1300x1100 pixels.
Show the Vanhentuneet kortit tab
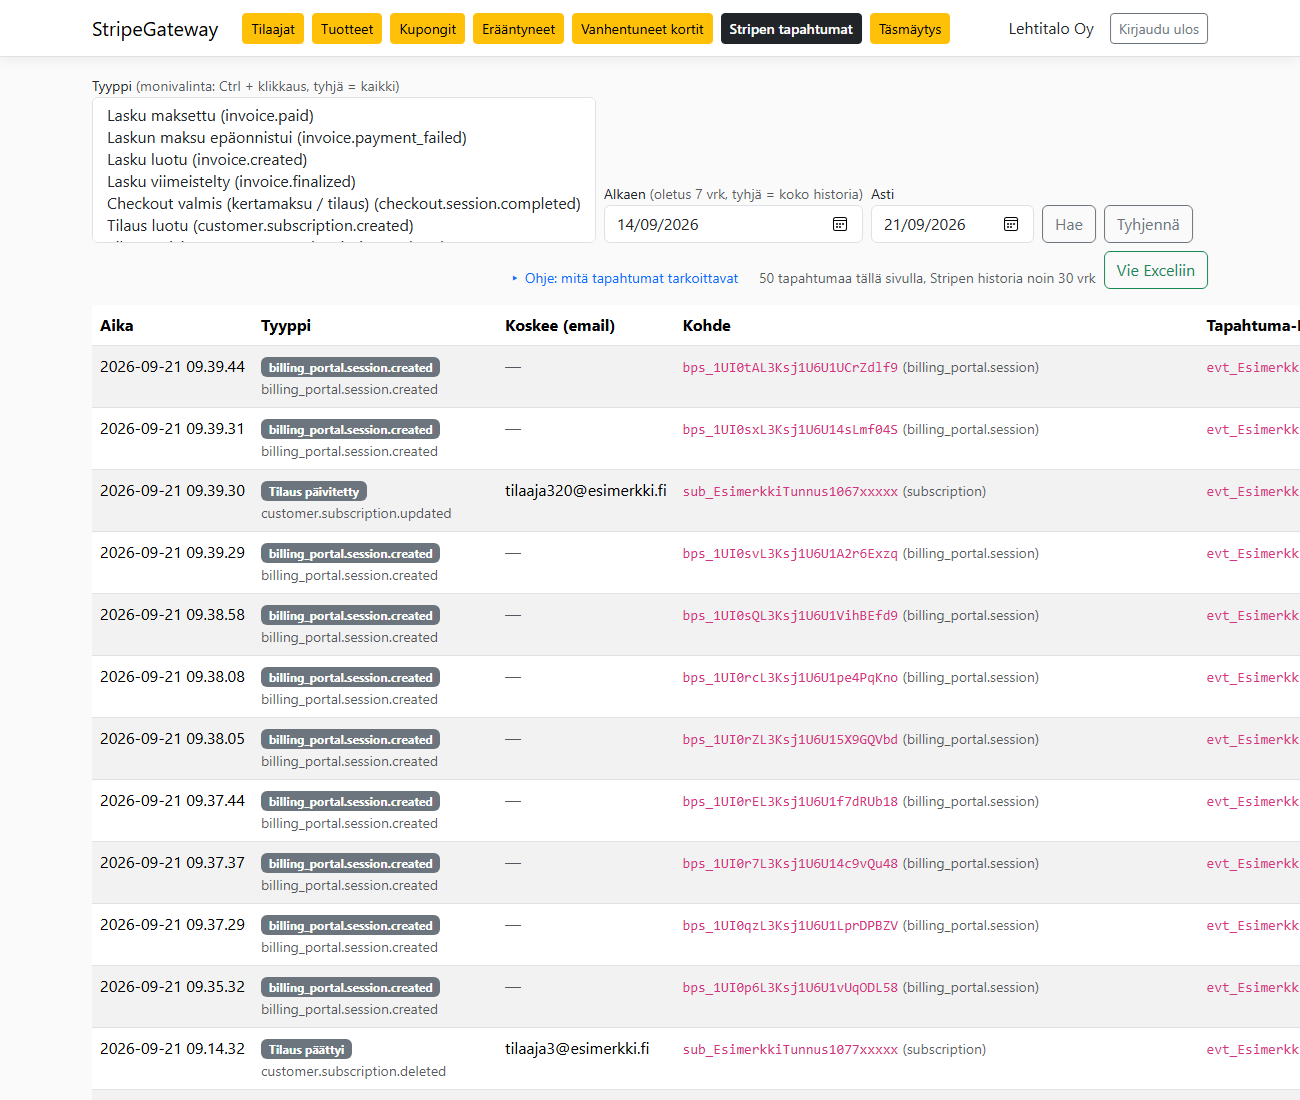642,29
